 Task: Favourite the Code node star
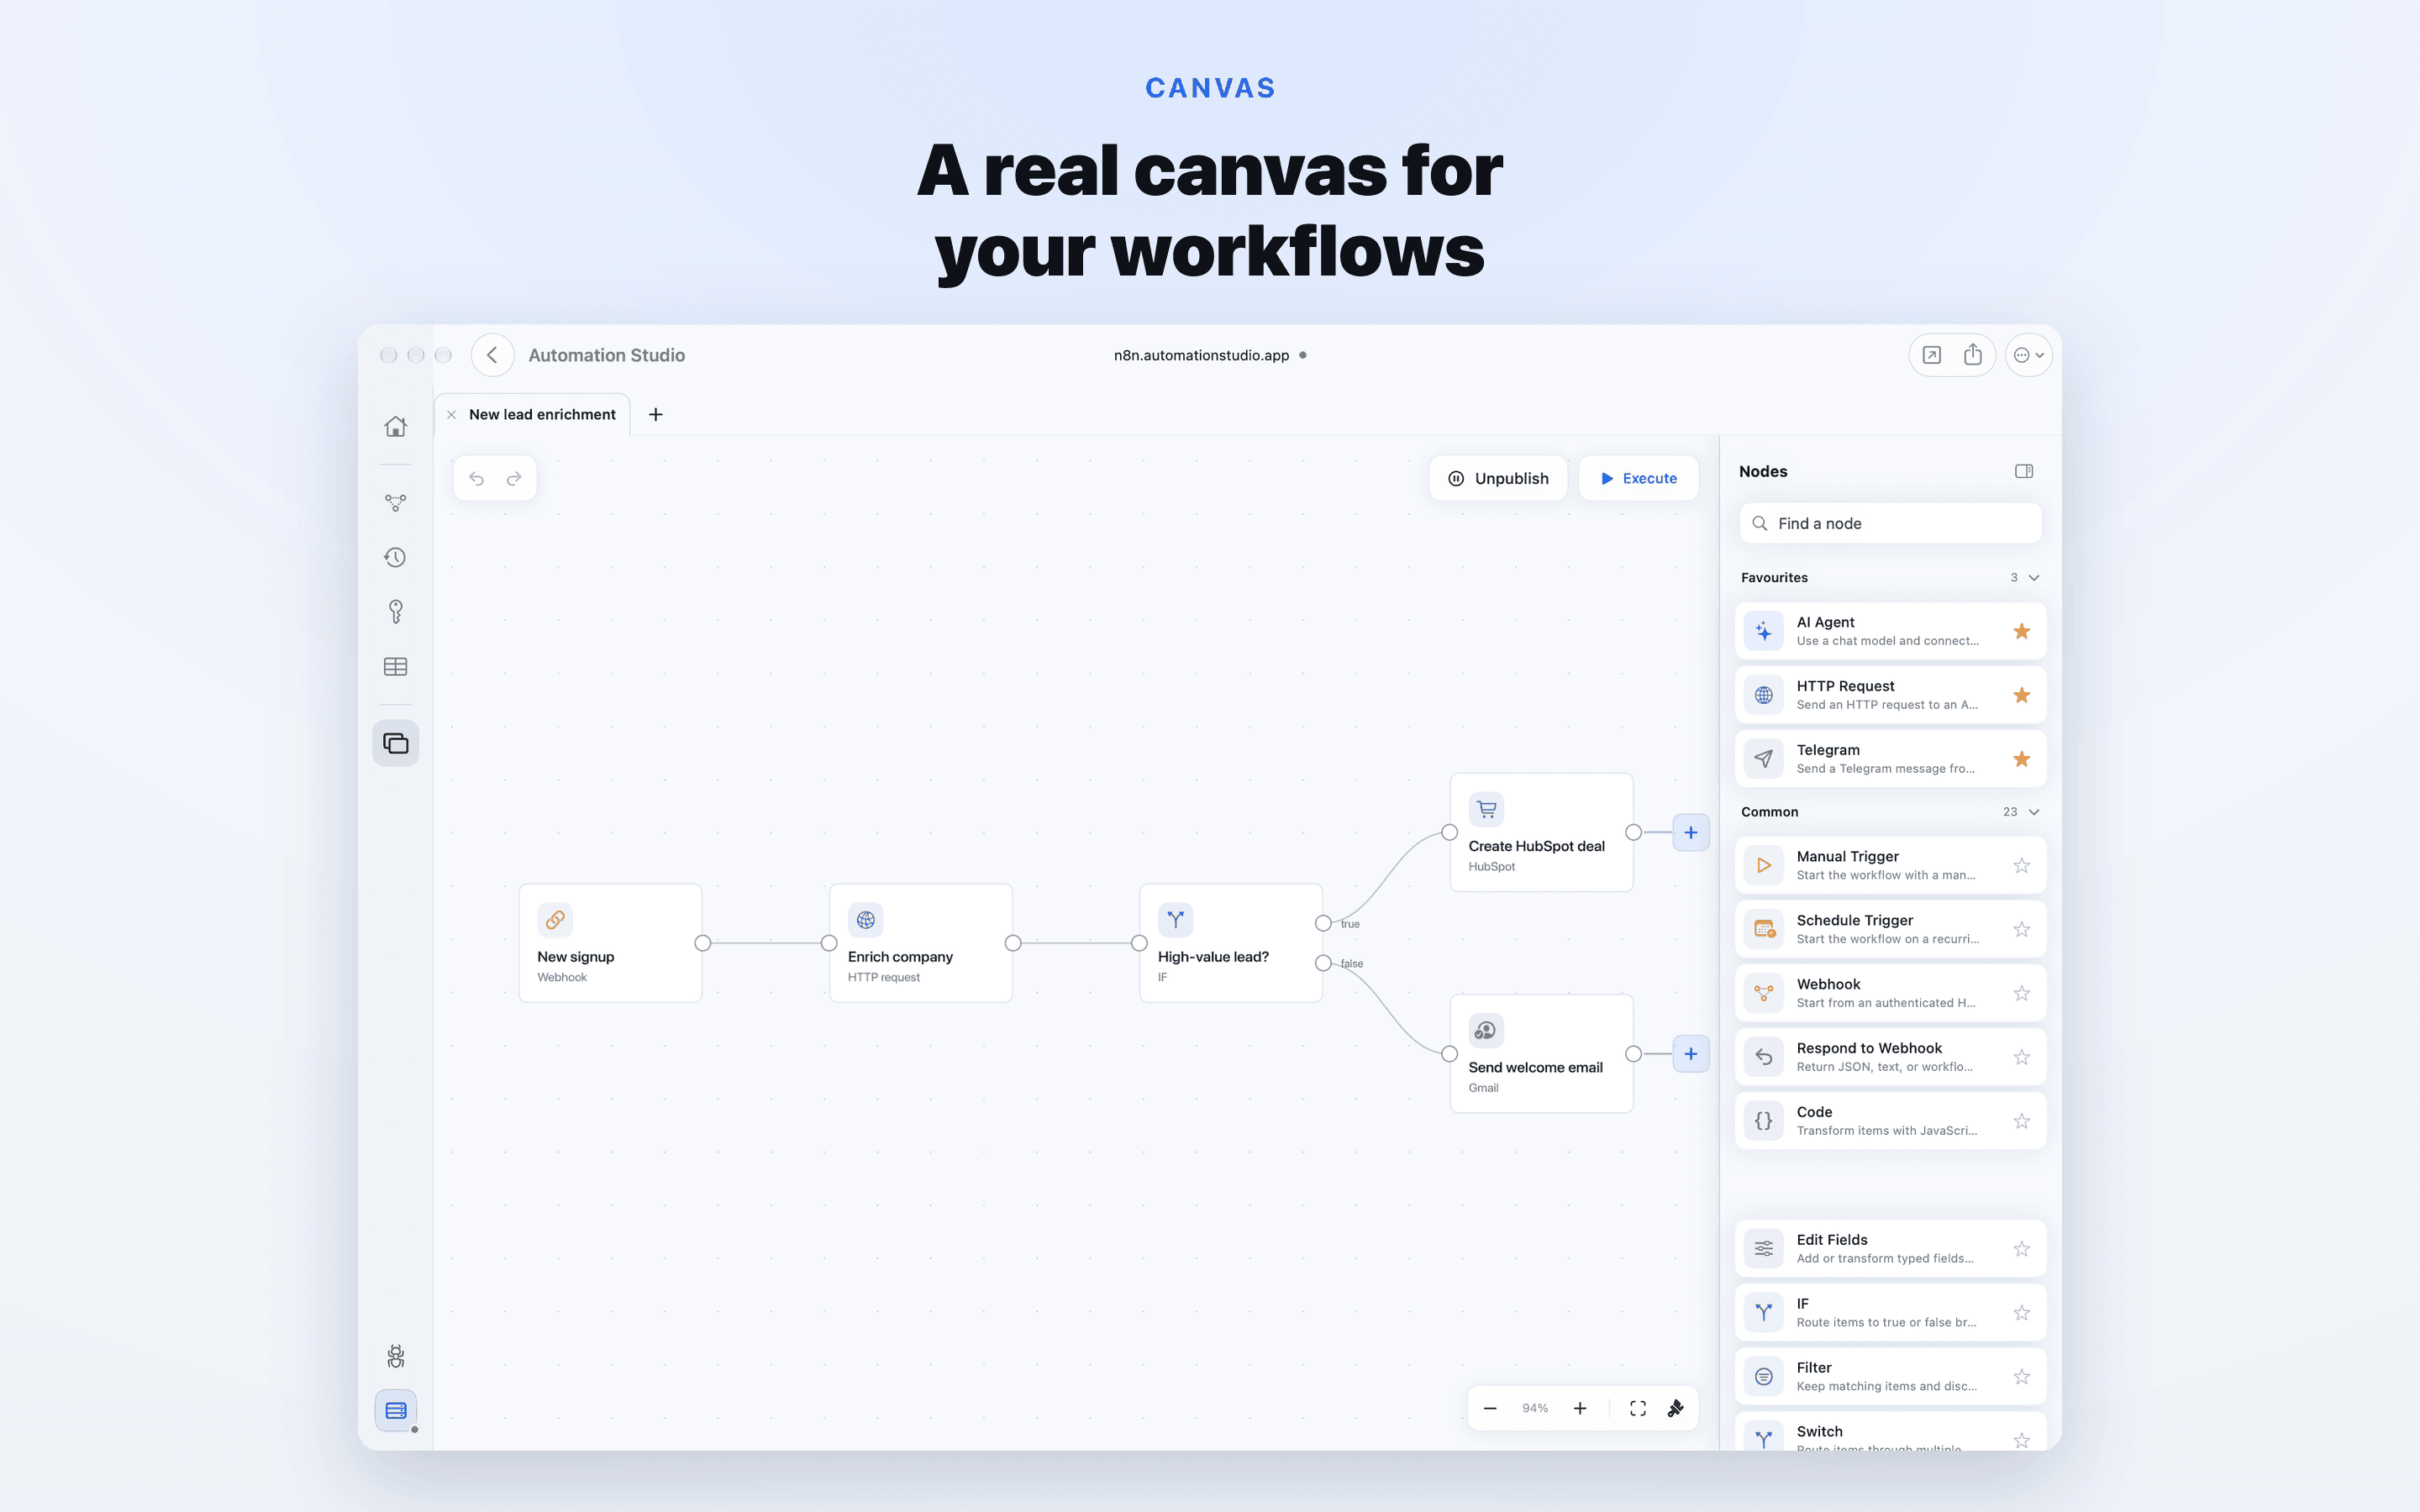pyautogui.click(x=2021, y=1121)
